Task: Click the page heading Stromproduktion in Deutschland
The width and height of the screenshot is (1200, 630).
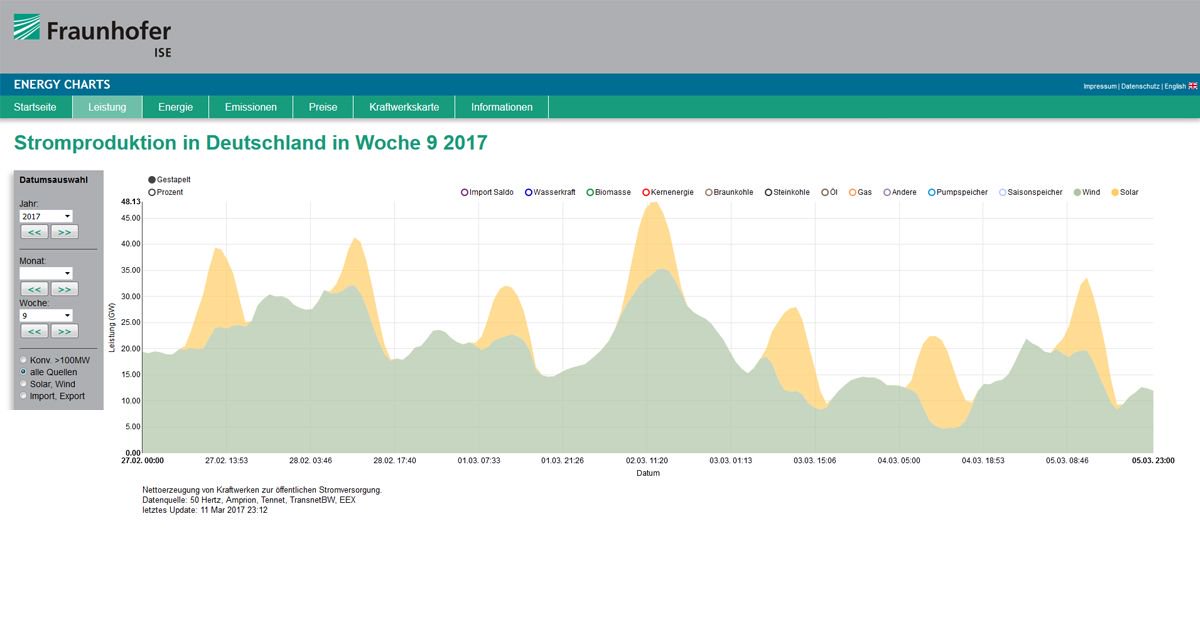Action: [251, 143]
